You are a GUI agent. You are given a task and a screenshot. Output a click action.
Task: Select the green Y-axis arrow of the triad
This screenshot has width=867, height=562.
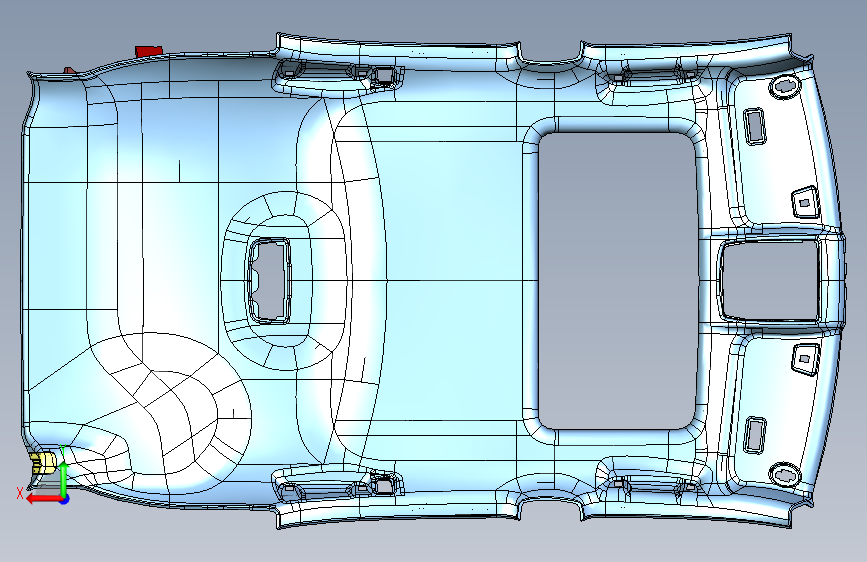click(64, 479)
